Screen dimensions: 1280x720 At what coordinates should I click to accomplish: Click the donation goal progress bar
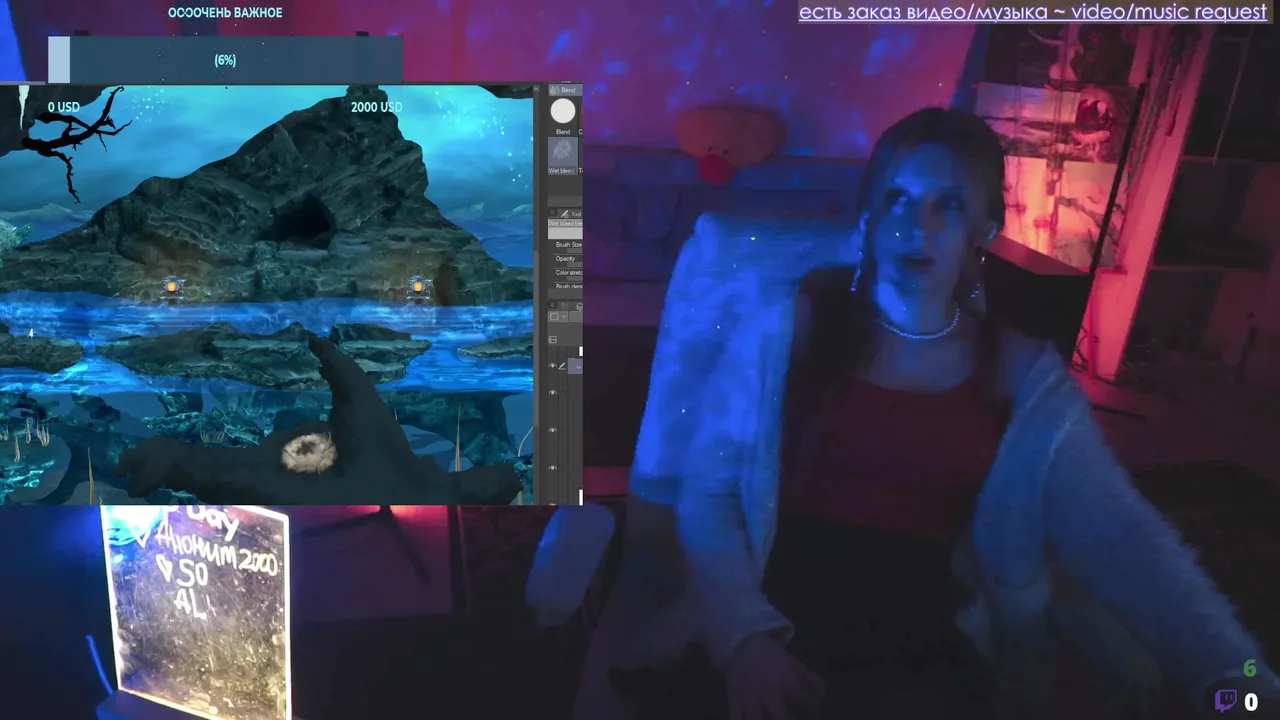tap(225, 60)
